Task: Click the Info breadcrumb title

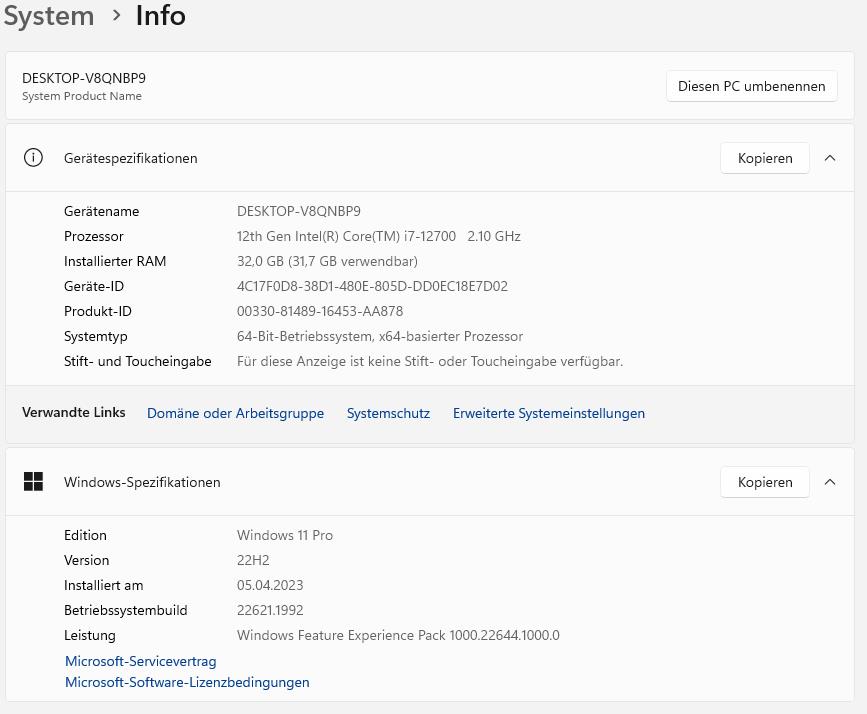Action: [160, 15]
